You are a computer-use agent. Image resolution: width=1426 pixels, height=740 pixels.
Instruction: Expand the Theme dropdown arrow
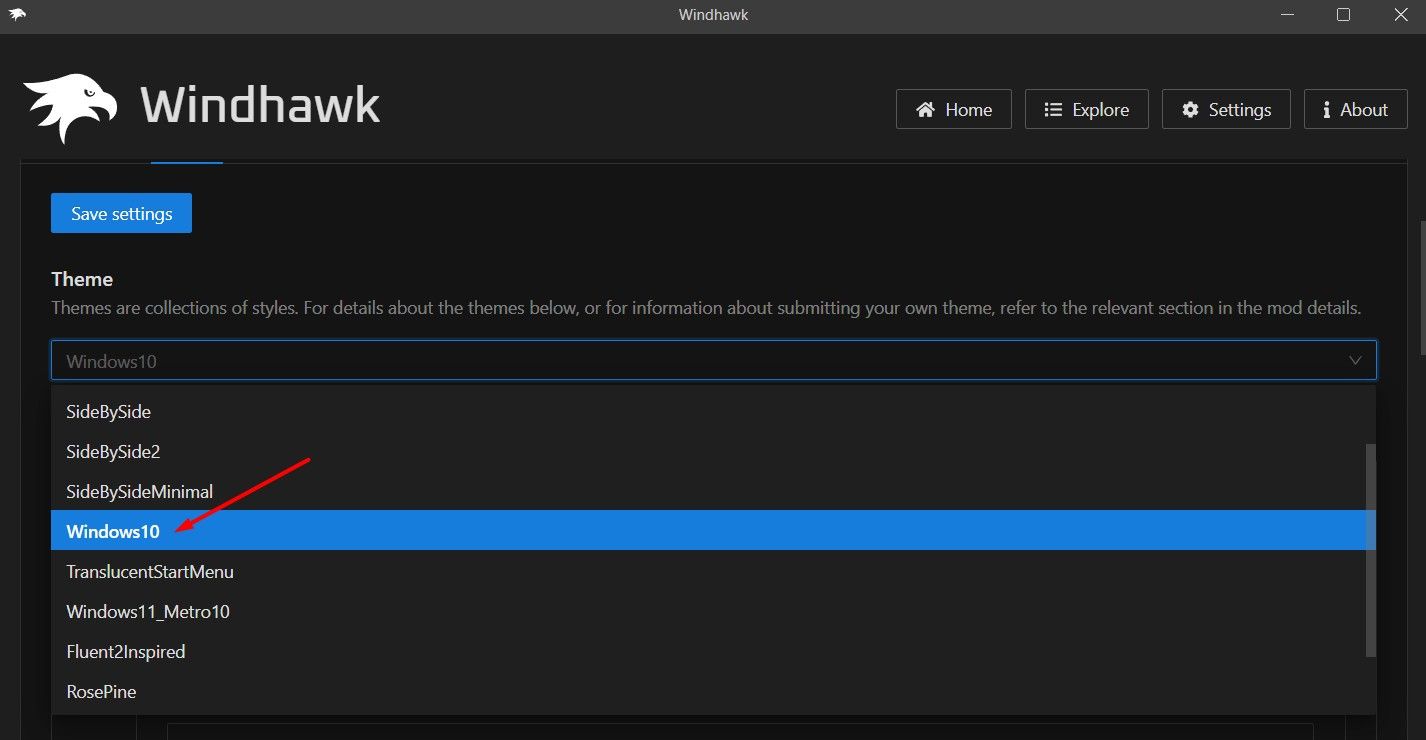click(1355, 361)
